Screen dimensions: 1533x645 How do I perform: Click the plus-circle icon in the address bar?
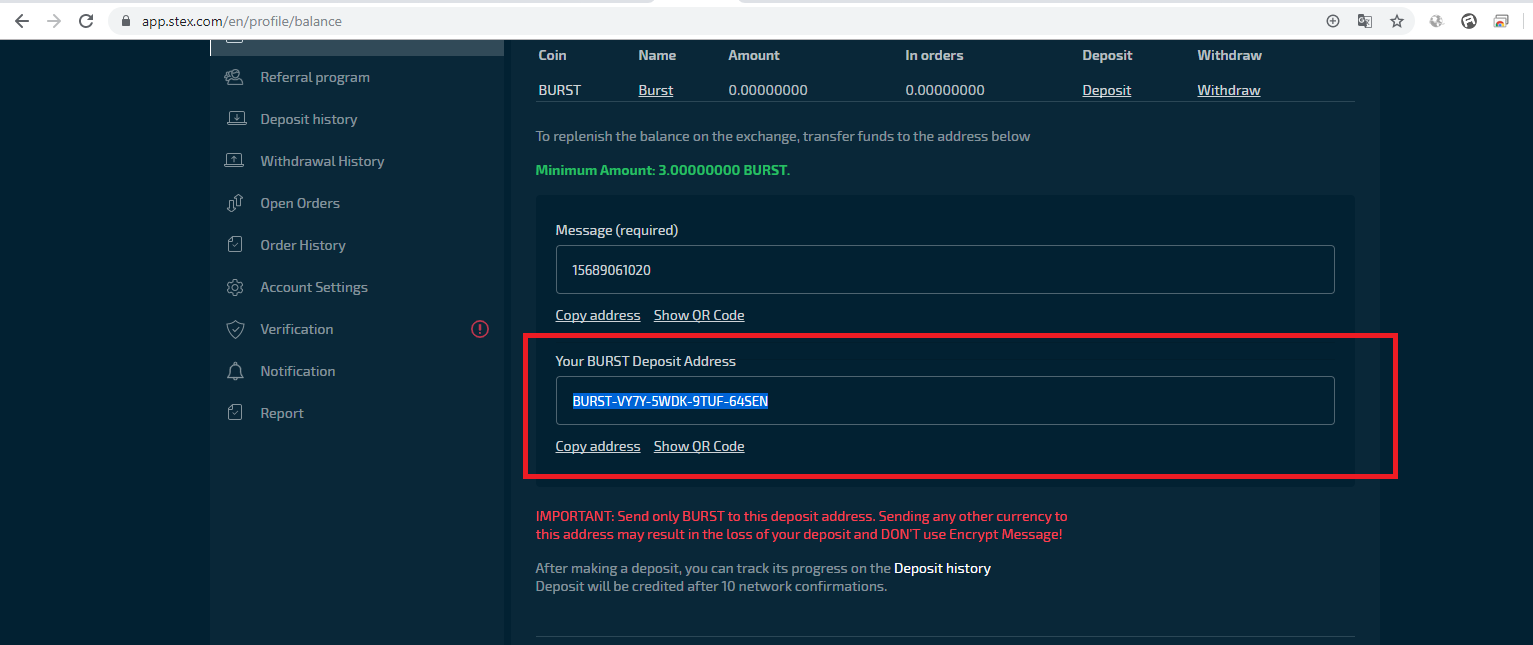(1332, 21)
